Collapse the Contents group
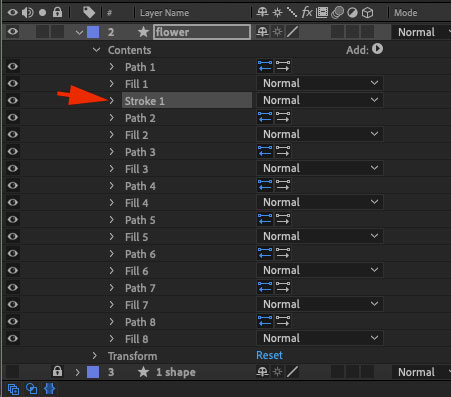Image resolution: width=451 pixels, height=397 pixels. (96, 50)
